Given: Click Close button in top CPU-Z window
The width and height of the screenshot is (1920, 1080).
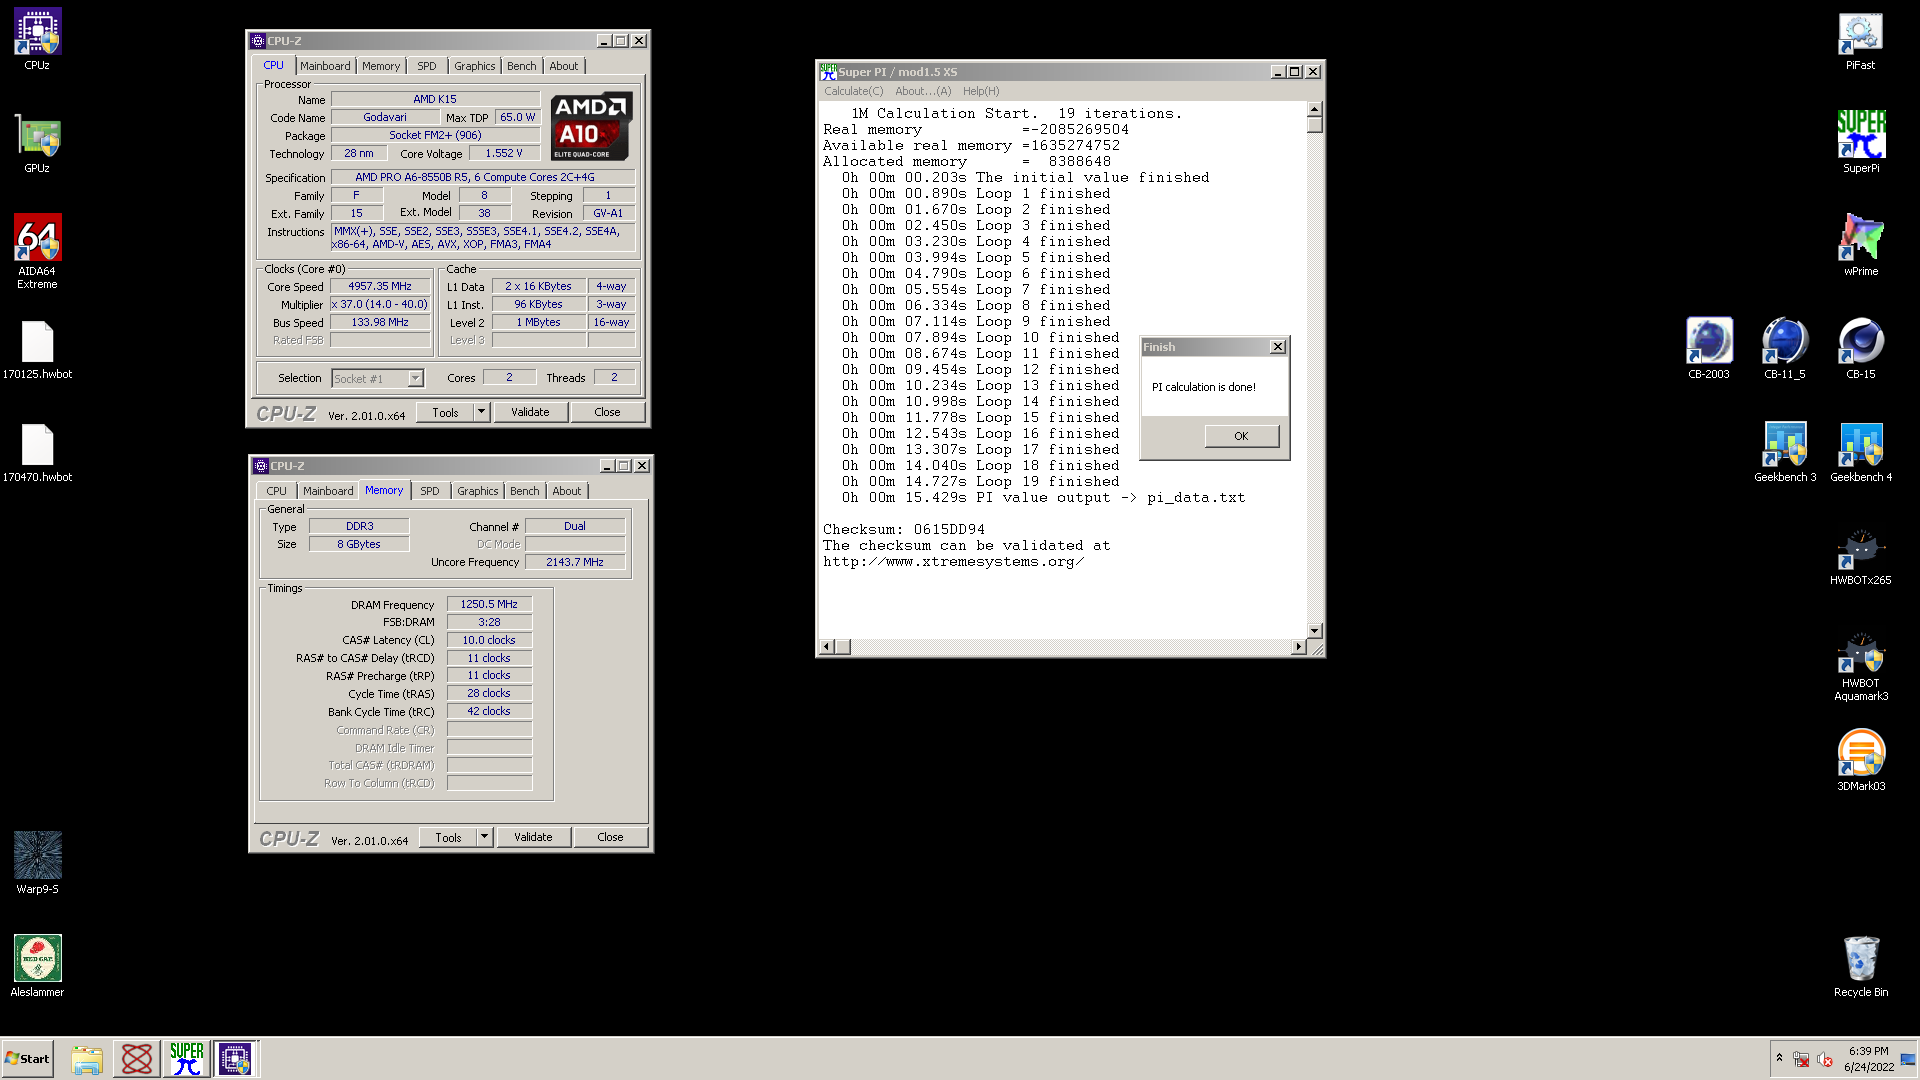Looking at the screenshot, I should coord(607,412).
